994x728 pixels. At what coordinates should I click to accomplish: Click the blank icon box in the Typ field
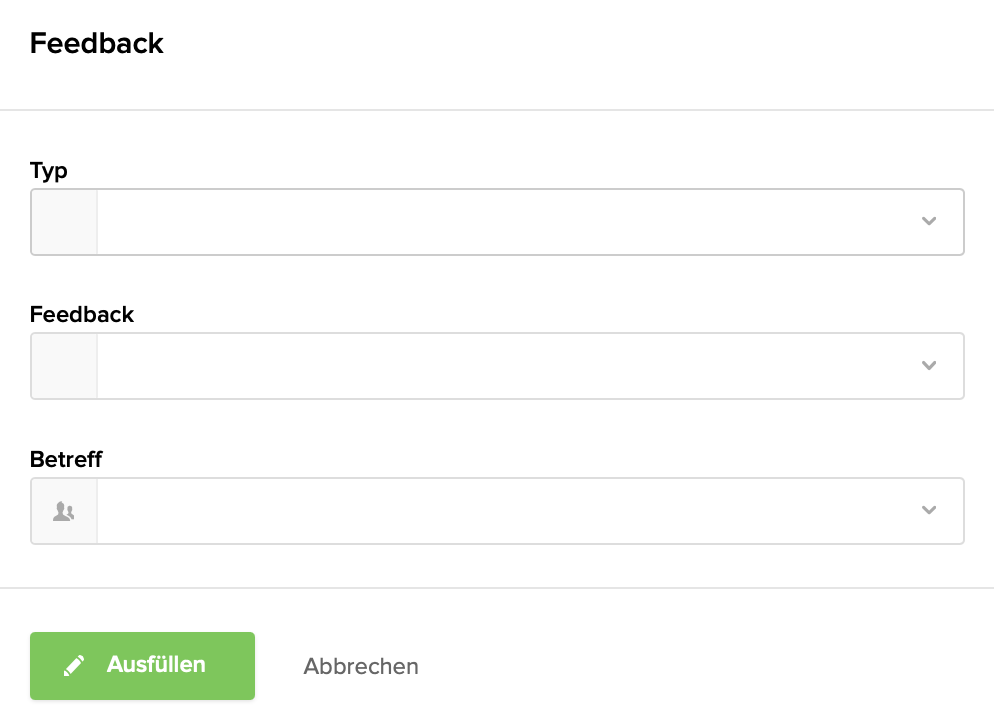pos(64,222)
